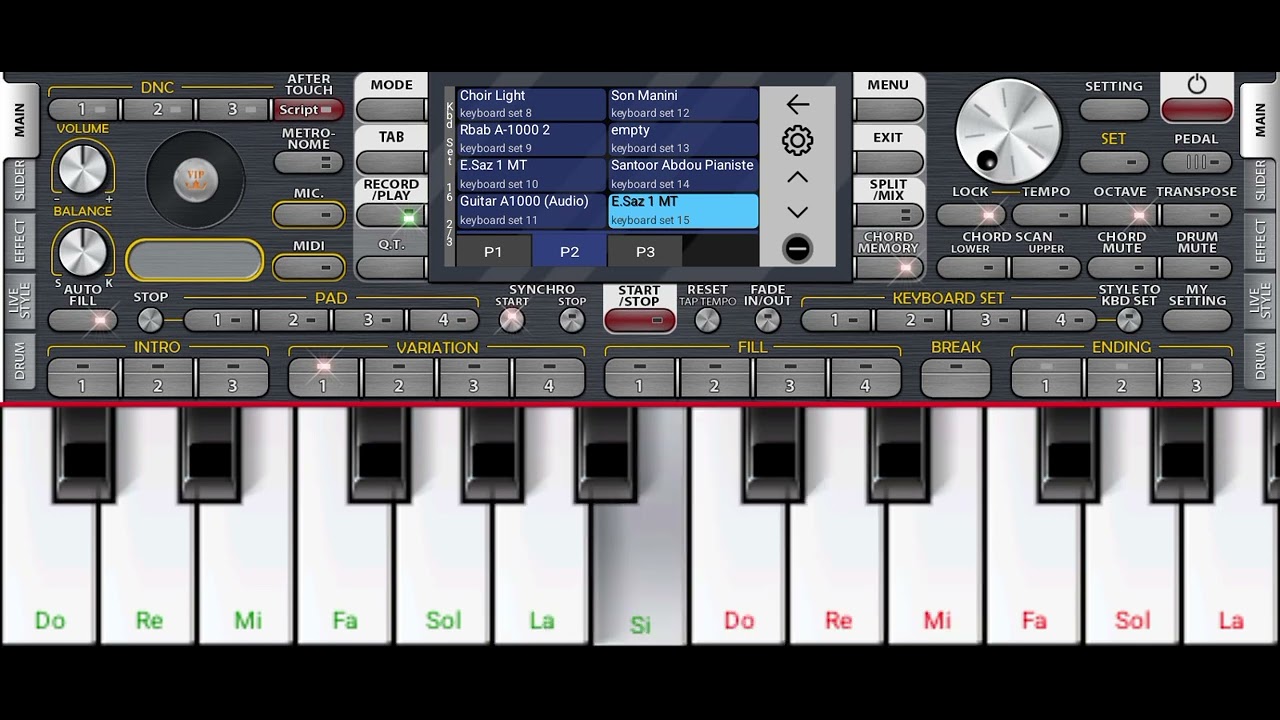Screen dimensions: 1280x720
Task: Trigger Ending 1
Action: pos(1046,378)
